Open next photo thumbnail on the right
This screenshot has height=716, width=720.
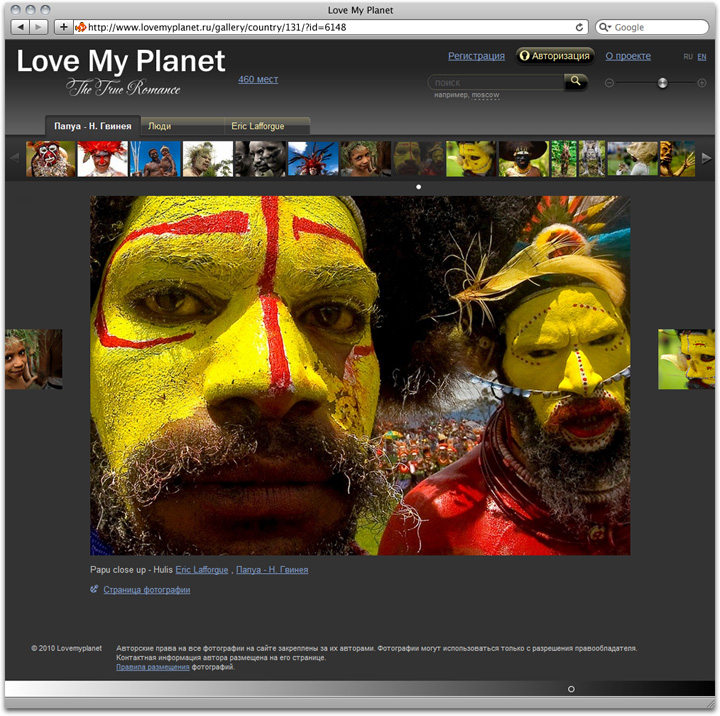pyautogui.click(x=686, y=359)
